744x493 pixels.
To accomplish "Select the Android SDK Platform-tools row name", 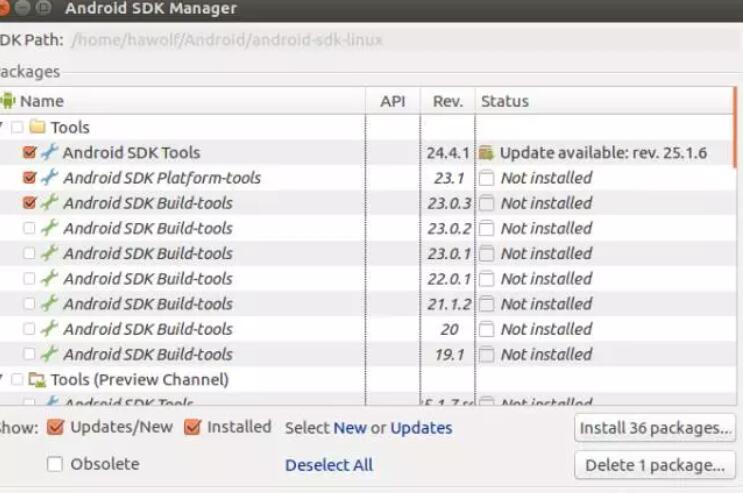I will (x=162, y=177).
